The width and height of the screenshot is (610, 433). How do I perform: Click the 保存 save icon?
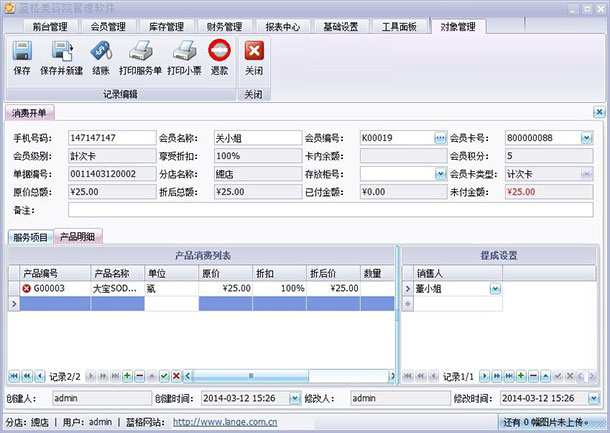point(22,51)
